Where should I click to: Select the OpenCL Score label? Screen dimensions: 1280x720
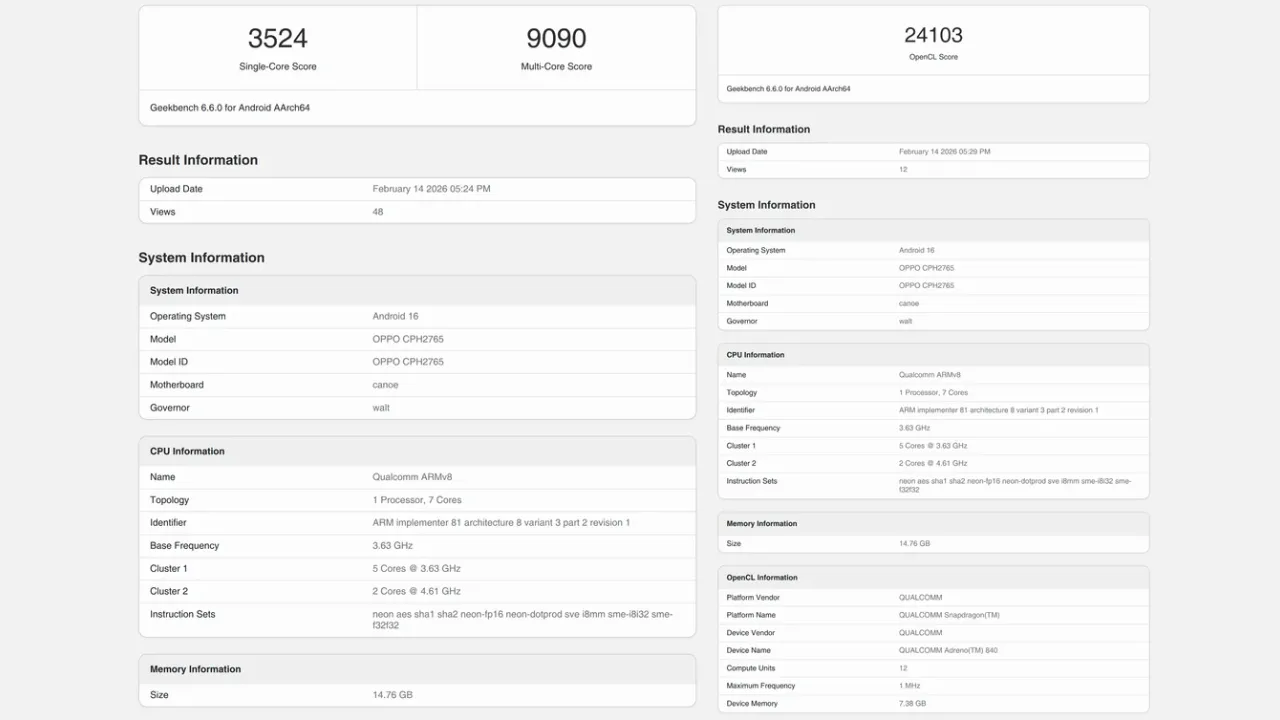pyautogui.click(x=933, y=57)
